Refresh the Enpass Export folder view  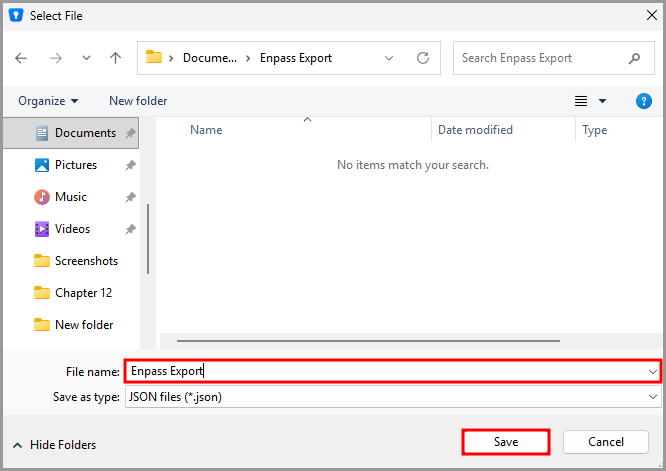[423, 58]
